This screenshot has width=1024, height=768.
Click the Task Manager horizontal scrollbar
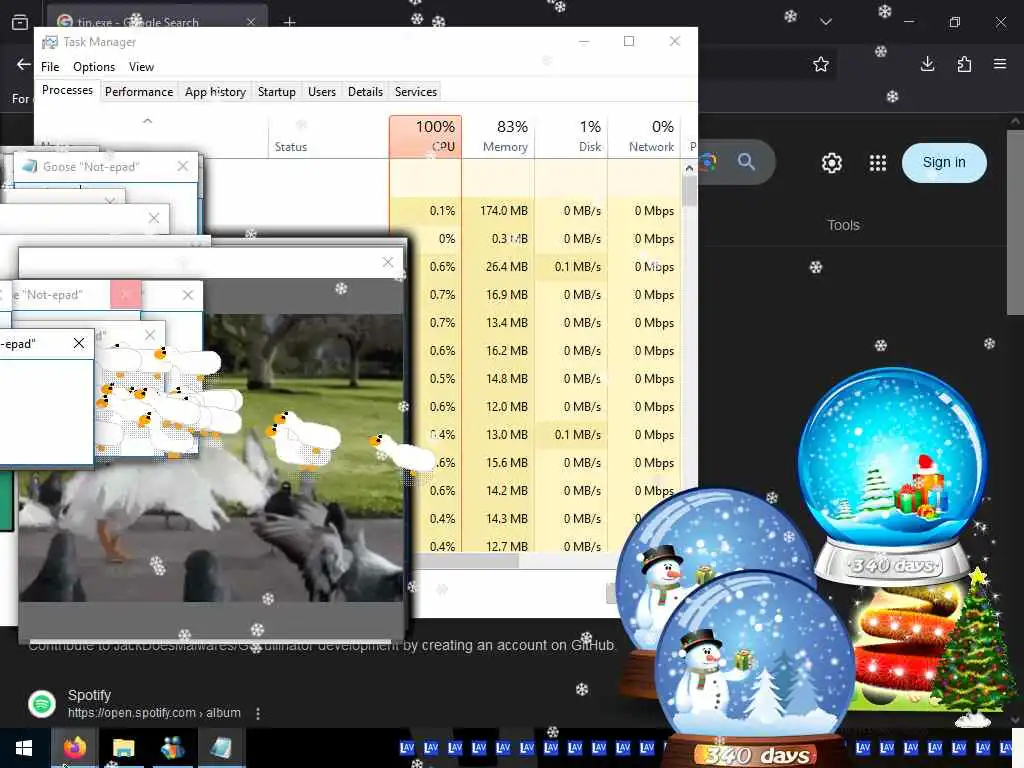466,560
